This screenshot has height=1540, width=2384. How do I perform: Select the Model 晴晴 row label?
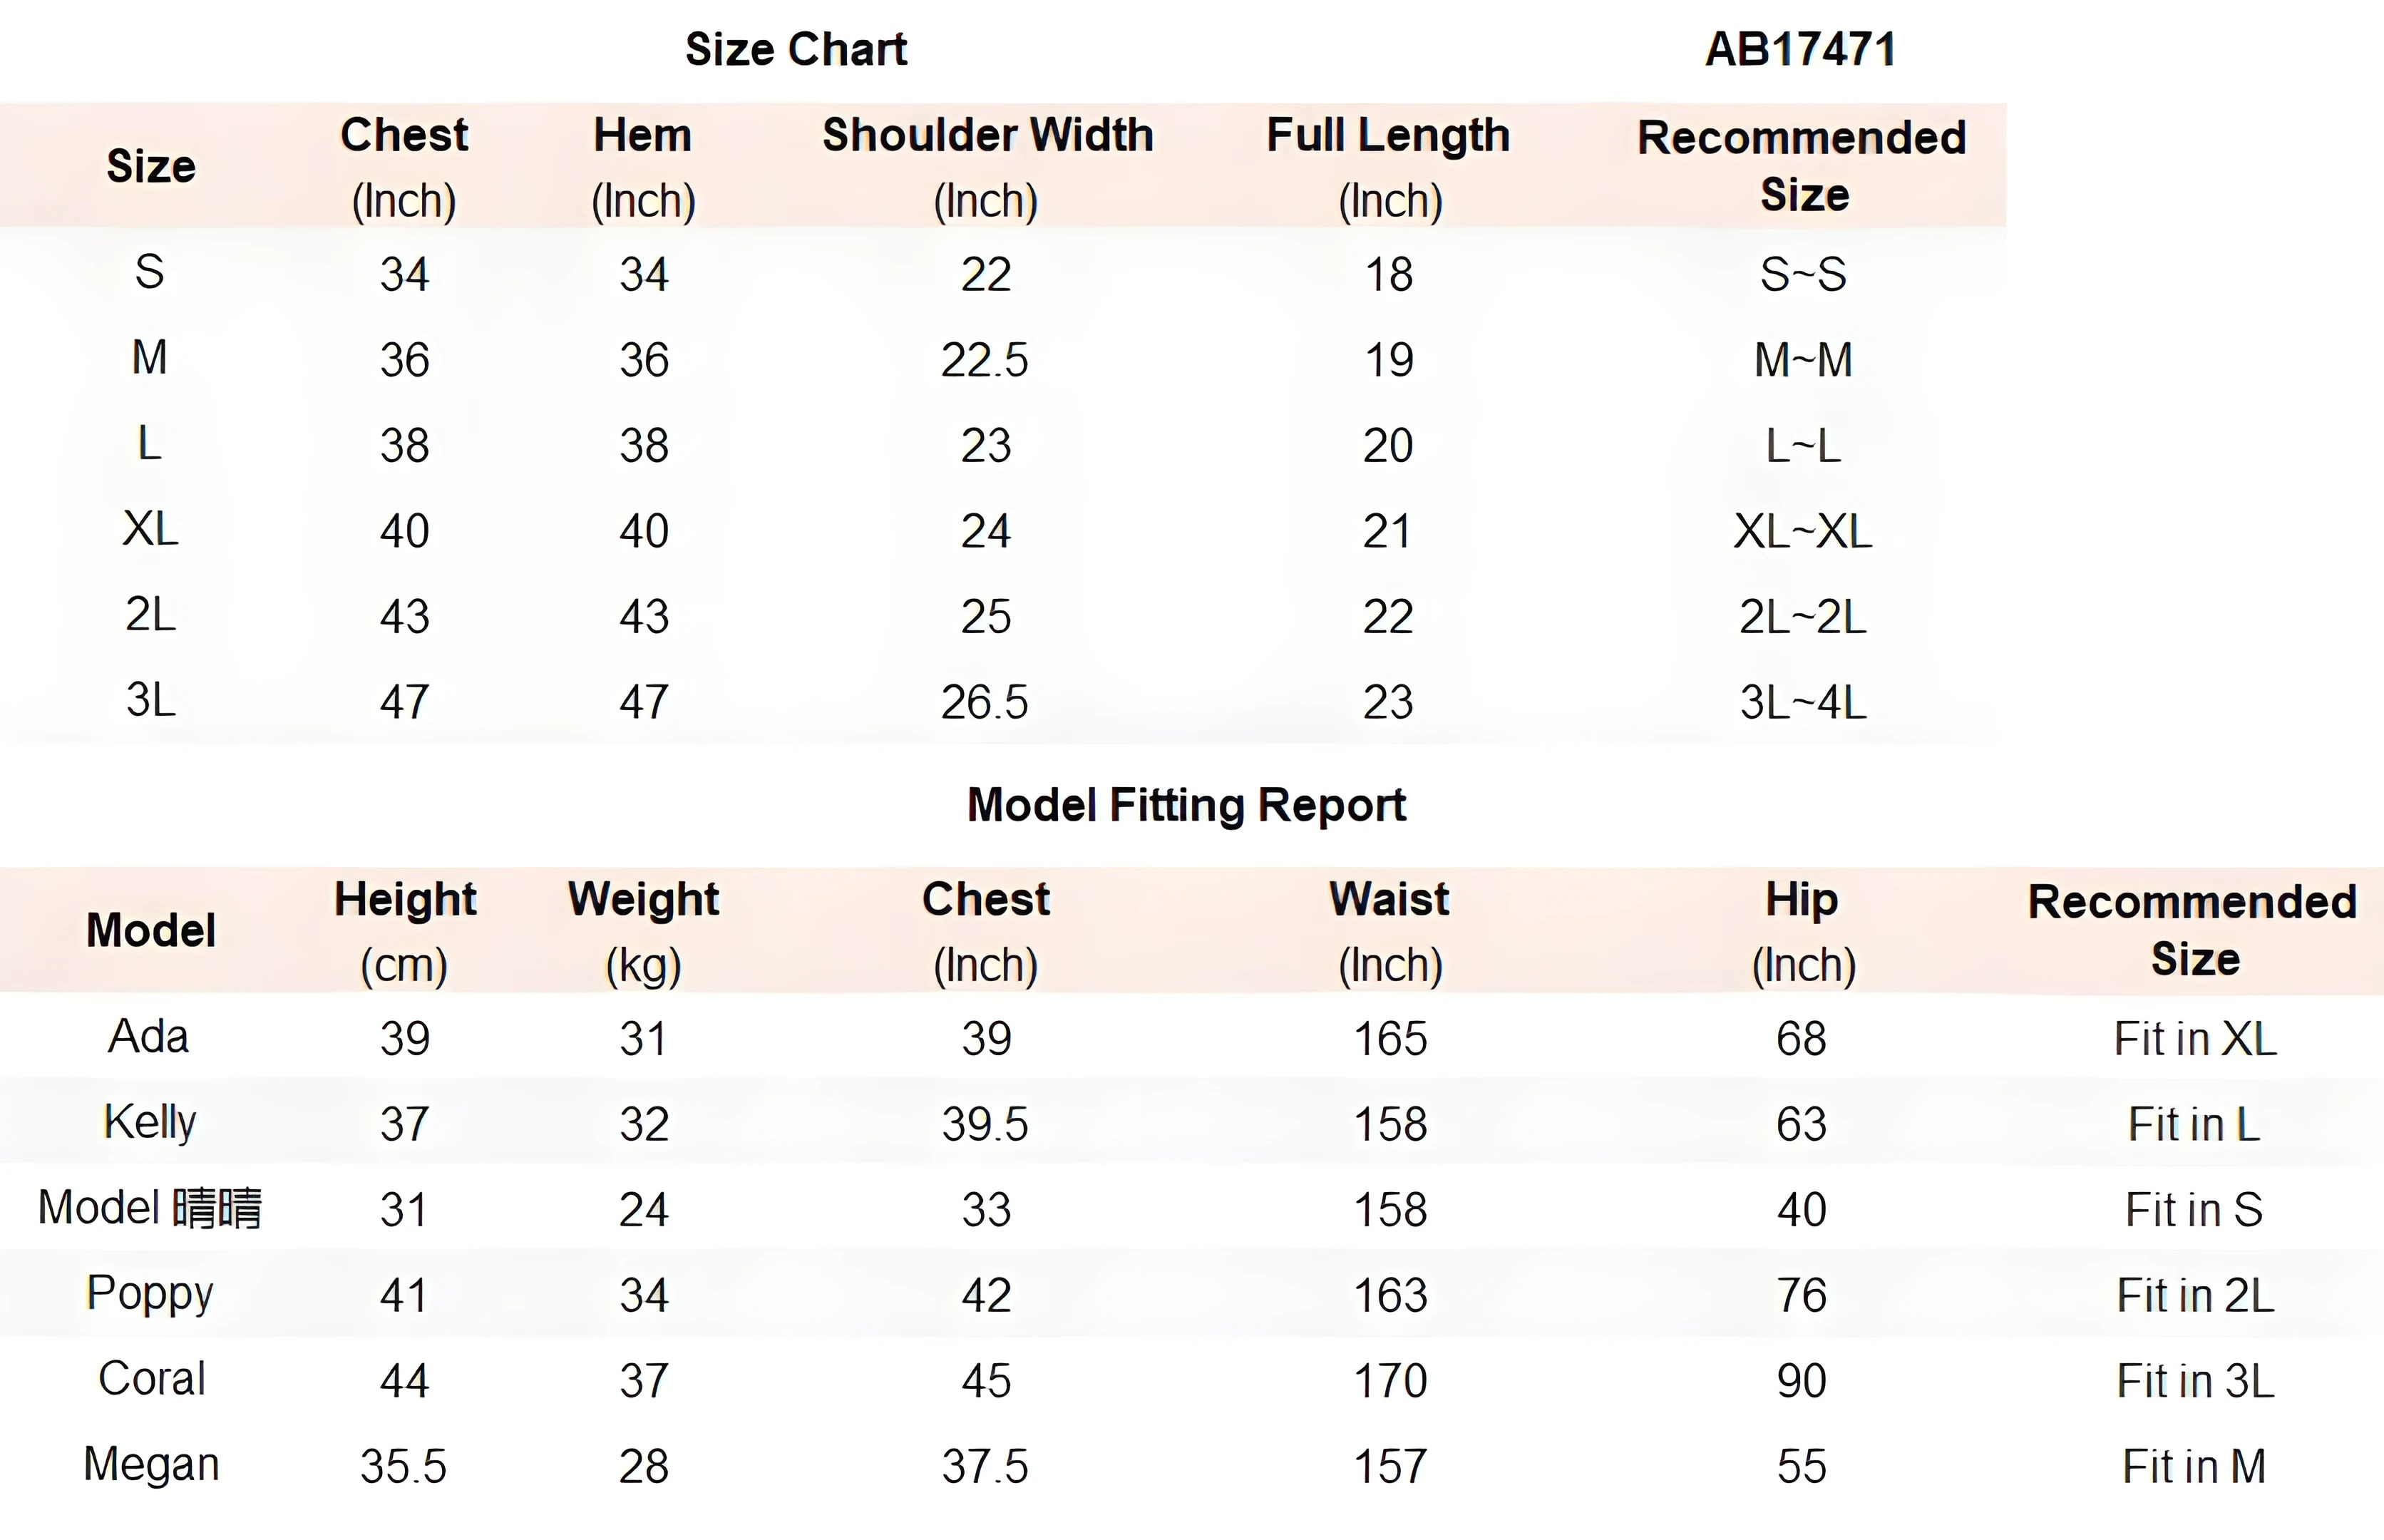tap(150, 1208)
